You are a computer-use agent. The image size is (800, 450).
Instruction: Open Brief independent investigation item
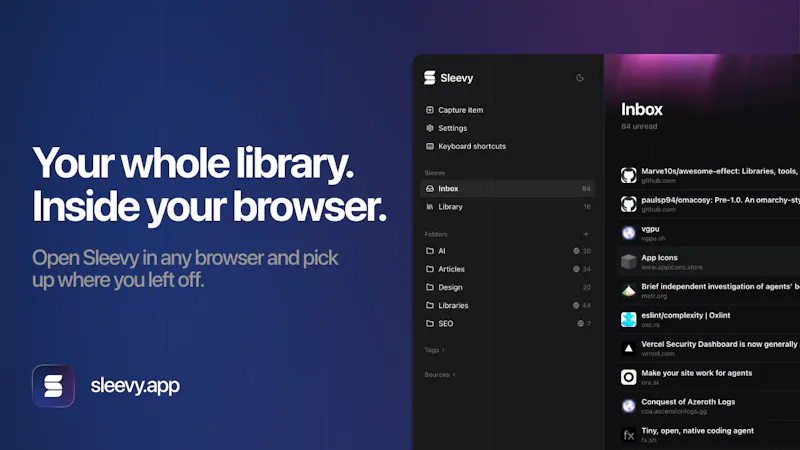click(709, 291)
